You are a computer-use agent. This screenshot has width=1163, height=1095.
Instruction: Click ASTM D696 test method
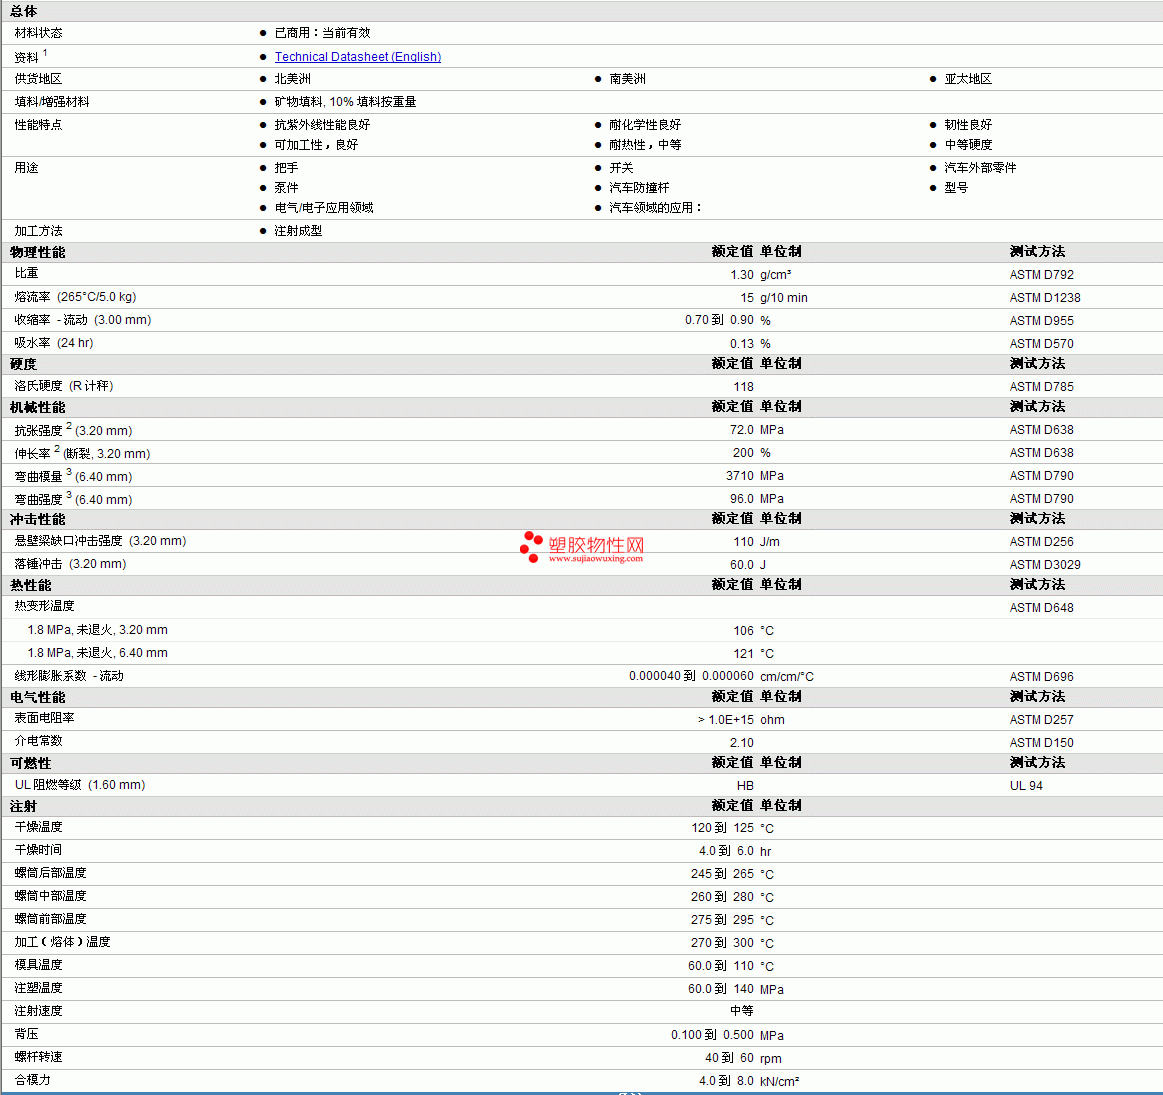pyautogui.click(x=1041, y=677)
